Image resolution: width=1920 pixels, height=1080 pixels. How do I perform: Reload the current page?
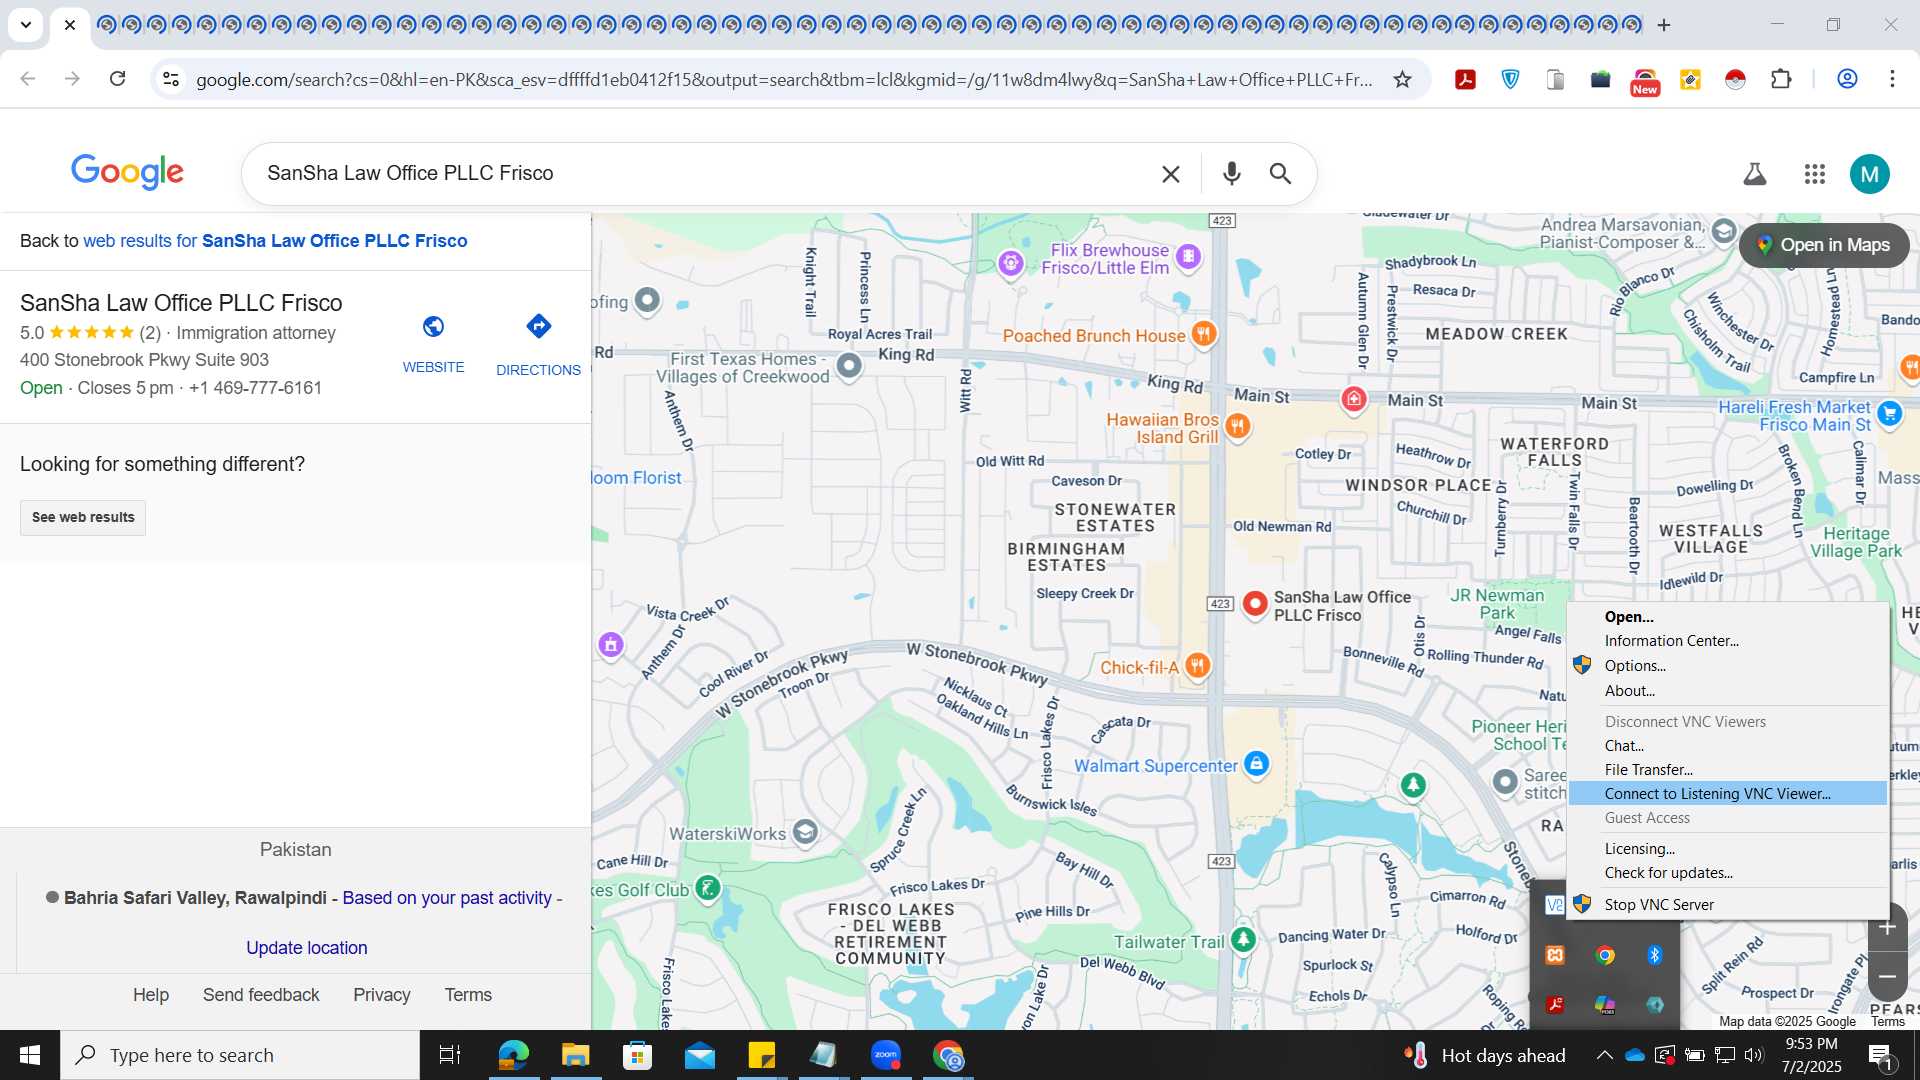pyautogui.click(x=117, y=79)
